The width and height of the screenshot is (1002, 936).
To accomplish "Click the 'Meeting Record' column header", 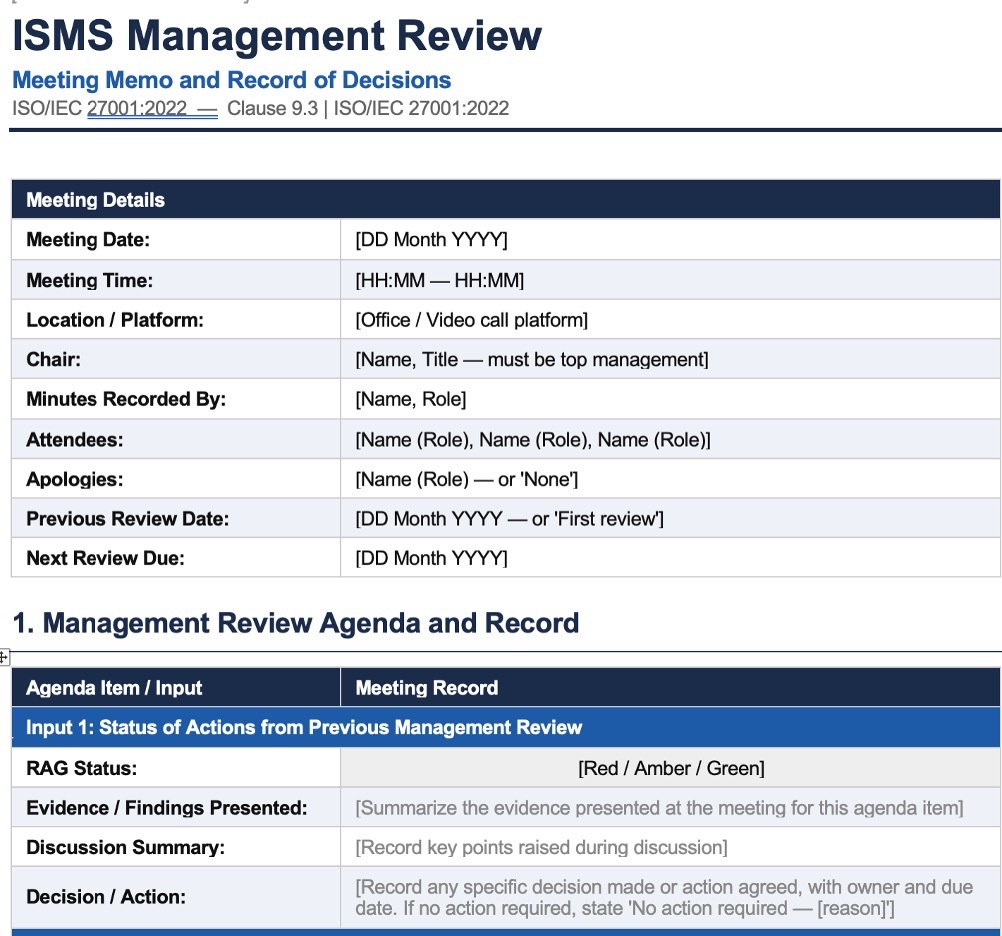I will coord(670,687).
